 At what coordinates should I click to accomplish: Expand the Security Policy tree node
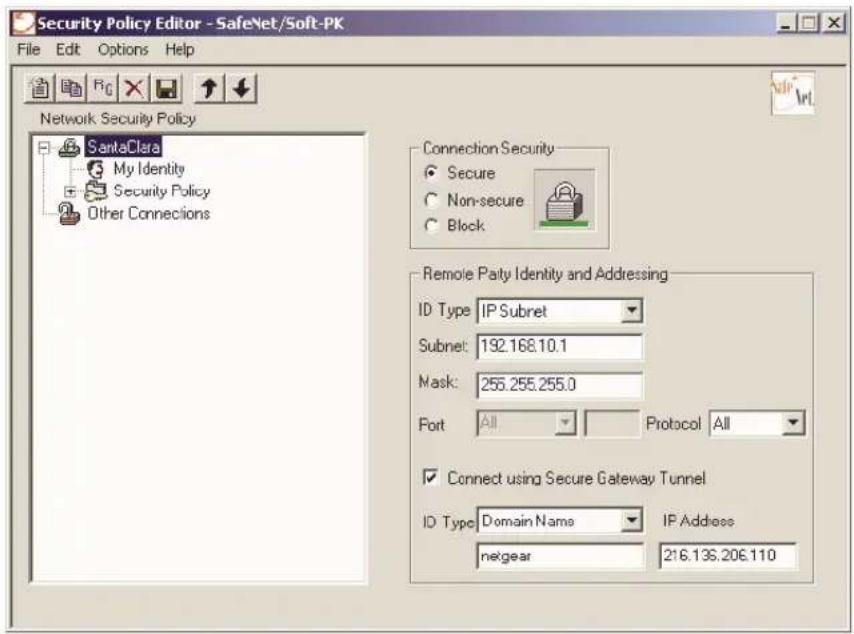[x=70, y=192]
